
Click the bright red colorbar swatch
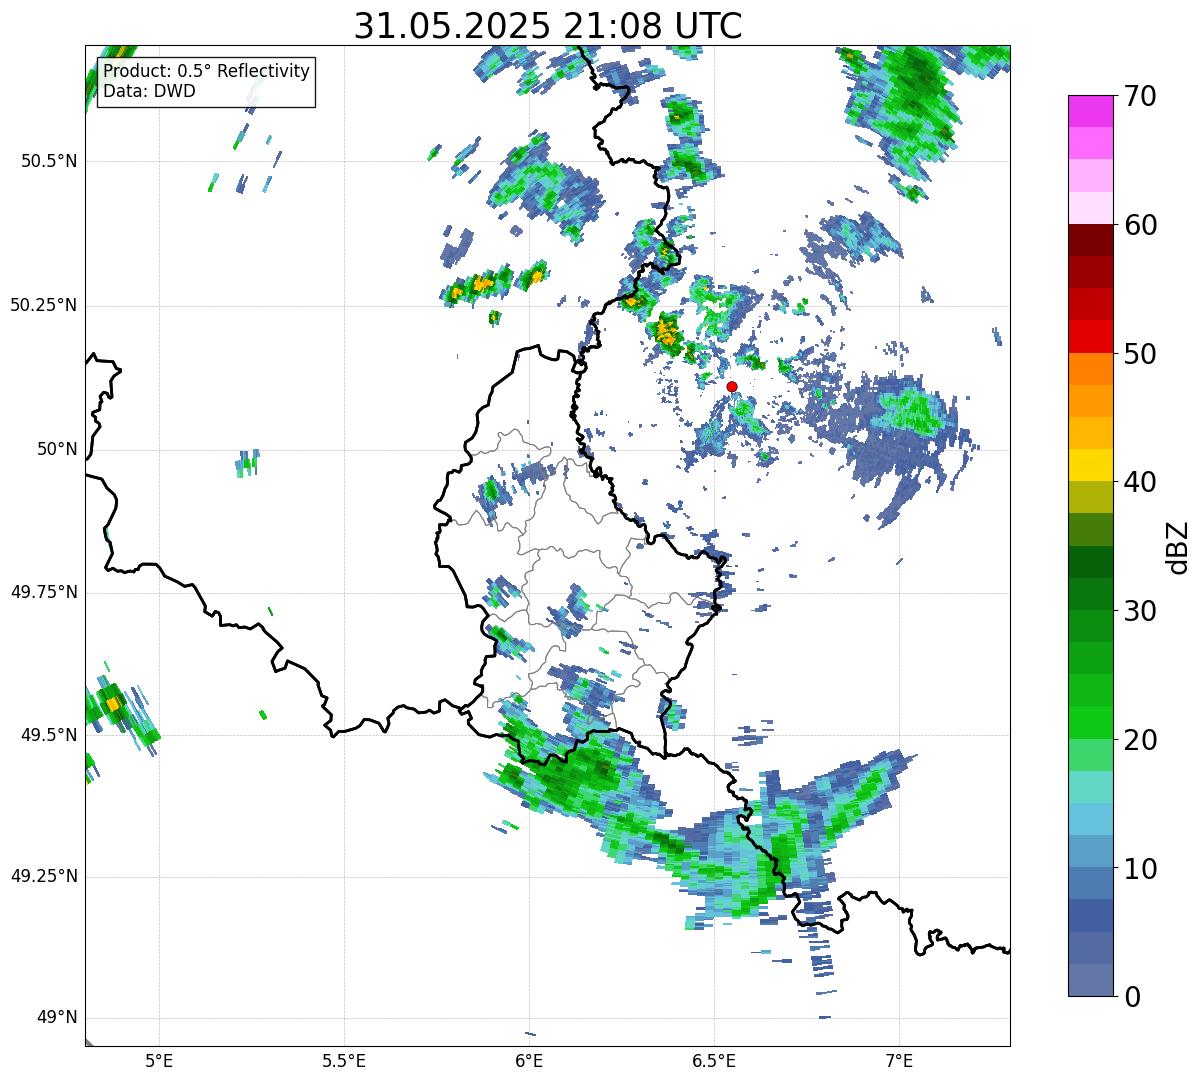pyautogui.click(x=1090, y=336)
